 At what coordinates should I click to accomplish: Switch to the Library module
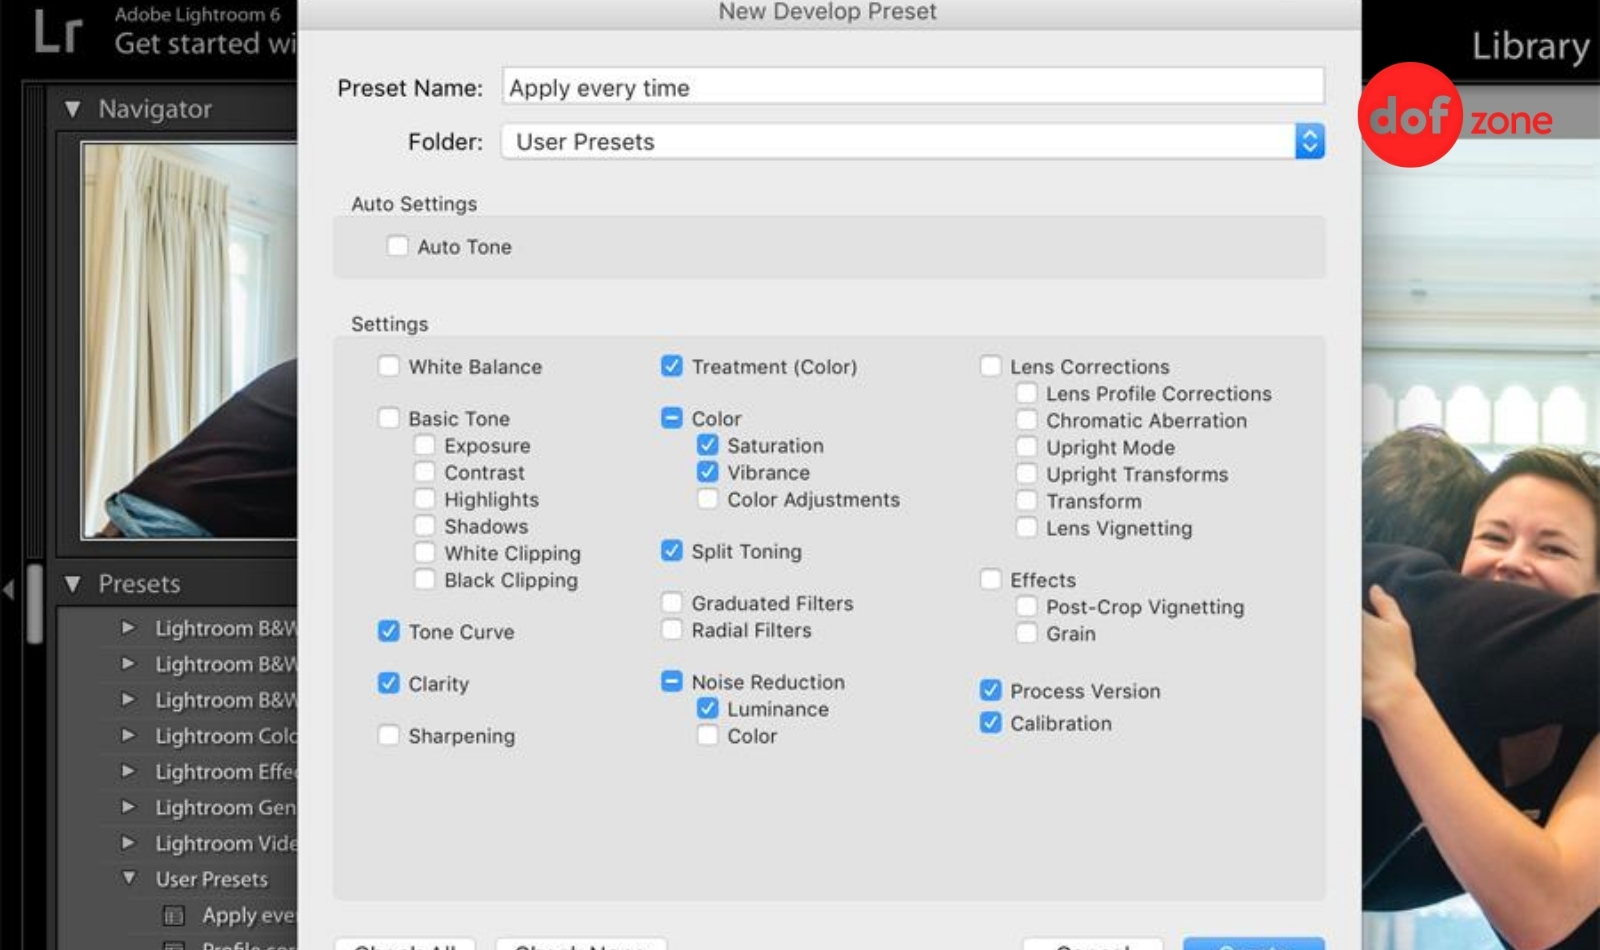coord(1530,46)
